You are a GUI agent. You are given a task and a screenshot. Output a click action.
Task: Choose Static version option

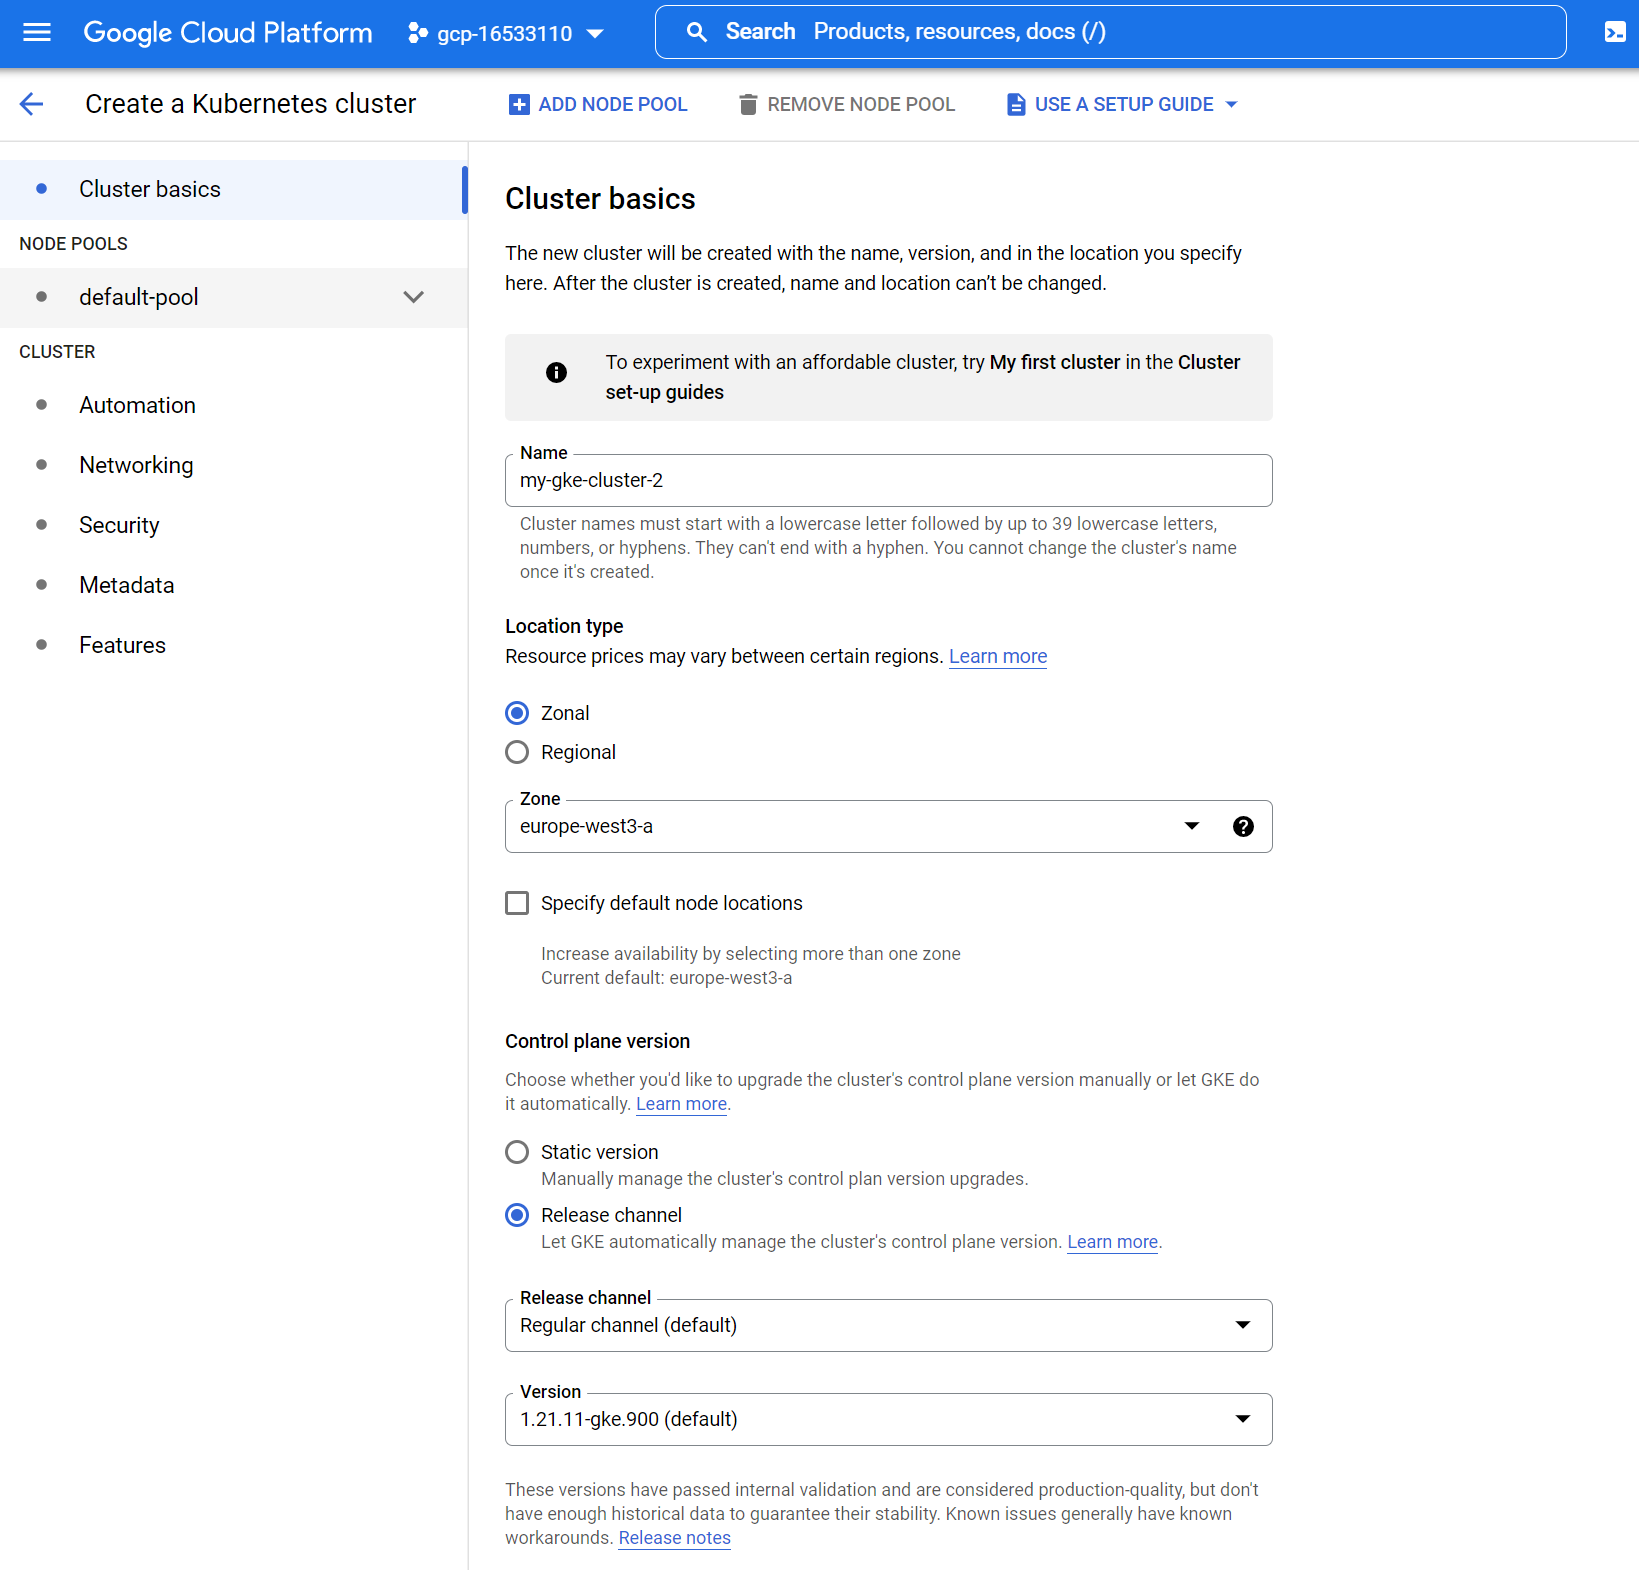click(517, 1152)
